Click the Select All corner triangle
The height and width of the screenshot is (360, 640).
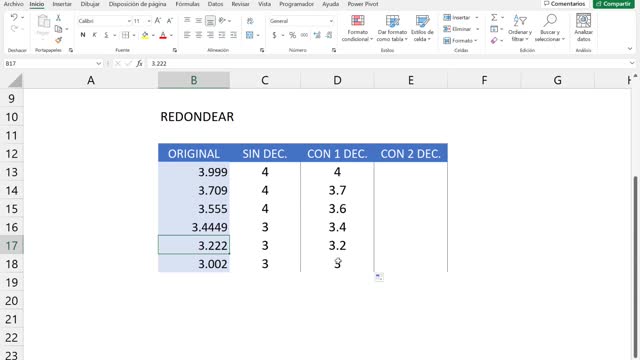pyautogui.click(x=15, y=81)
